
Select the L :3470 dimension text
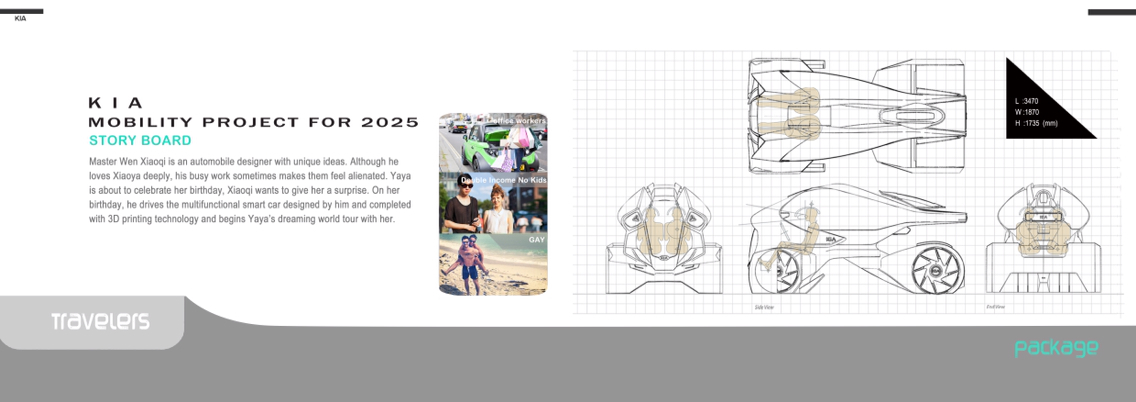click(1027, 101)
